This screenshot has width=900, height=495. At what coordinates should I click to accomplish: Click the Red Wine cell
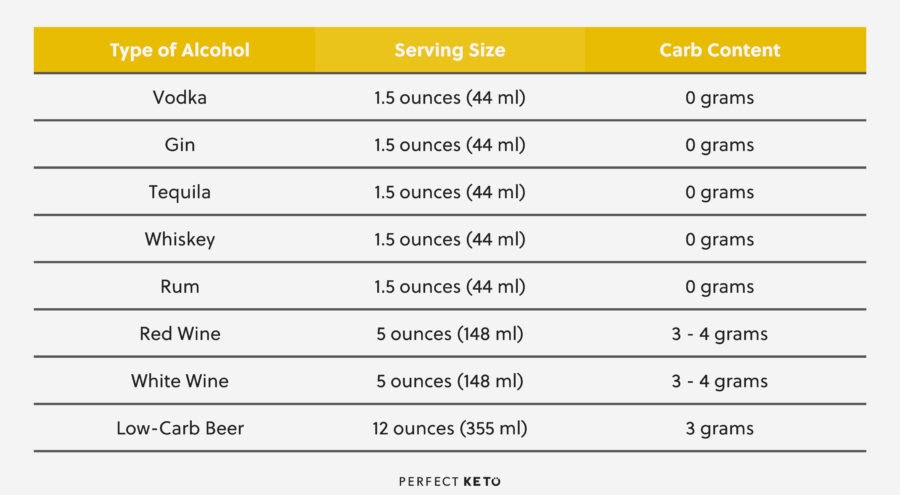[180, 334]
